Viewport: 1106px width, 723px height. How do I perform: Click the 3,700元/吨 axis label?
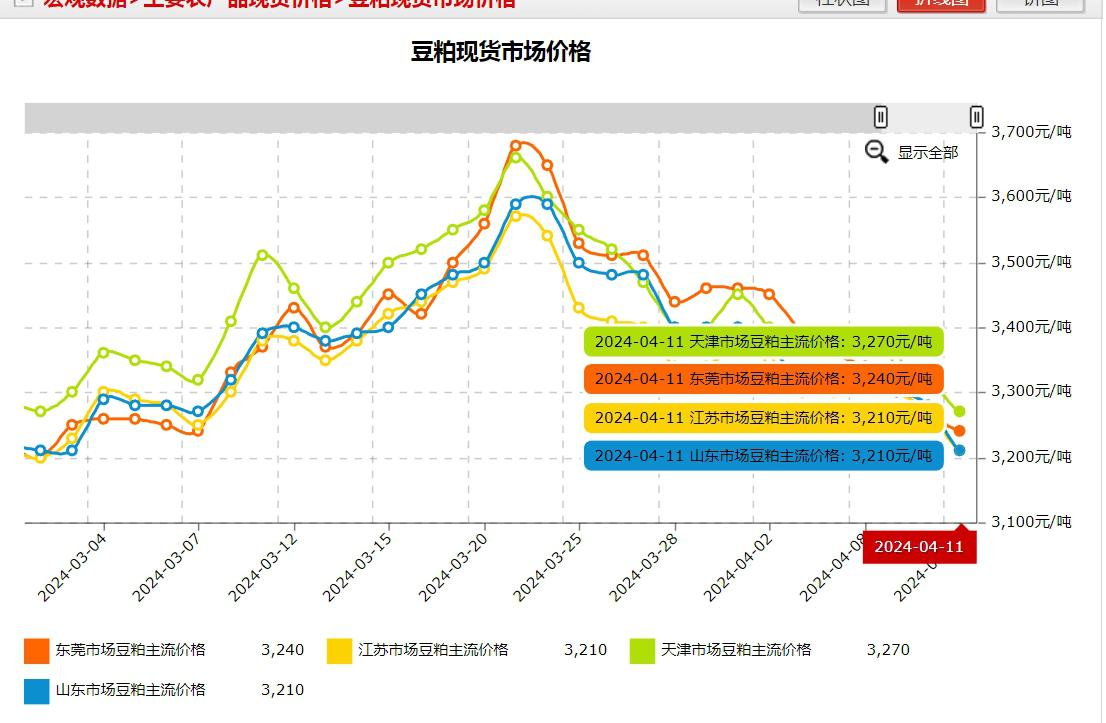coord(1031,132)
